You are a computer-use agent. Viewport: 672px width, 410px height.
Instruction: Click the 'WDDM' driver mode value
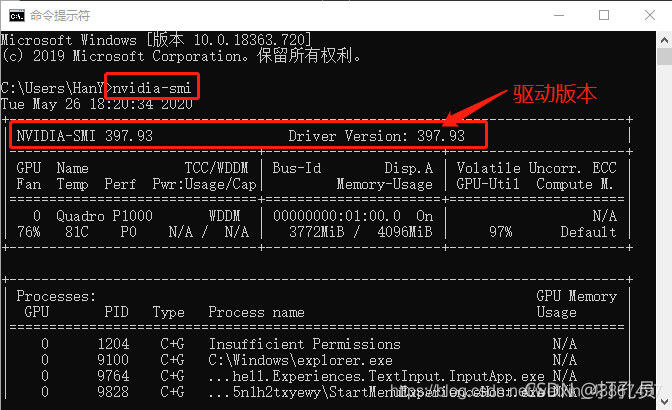pyautogui.click(x=224, y=216)
